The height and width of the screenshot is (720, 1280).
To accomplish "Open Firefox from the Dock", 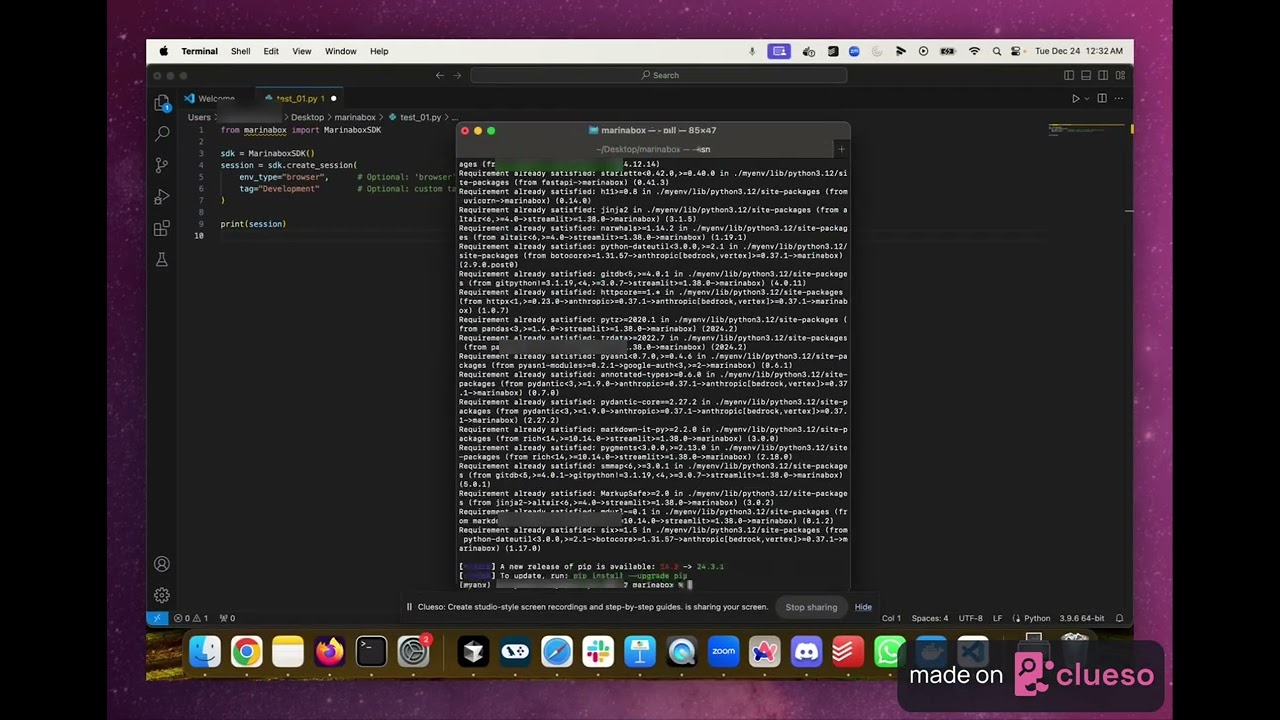I will click(329, 651).
